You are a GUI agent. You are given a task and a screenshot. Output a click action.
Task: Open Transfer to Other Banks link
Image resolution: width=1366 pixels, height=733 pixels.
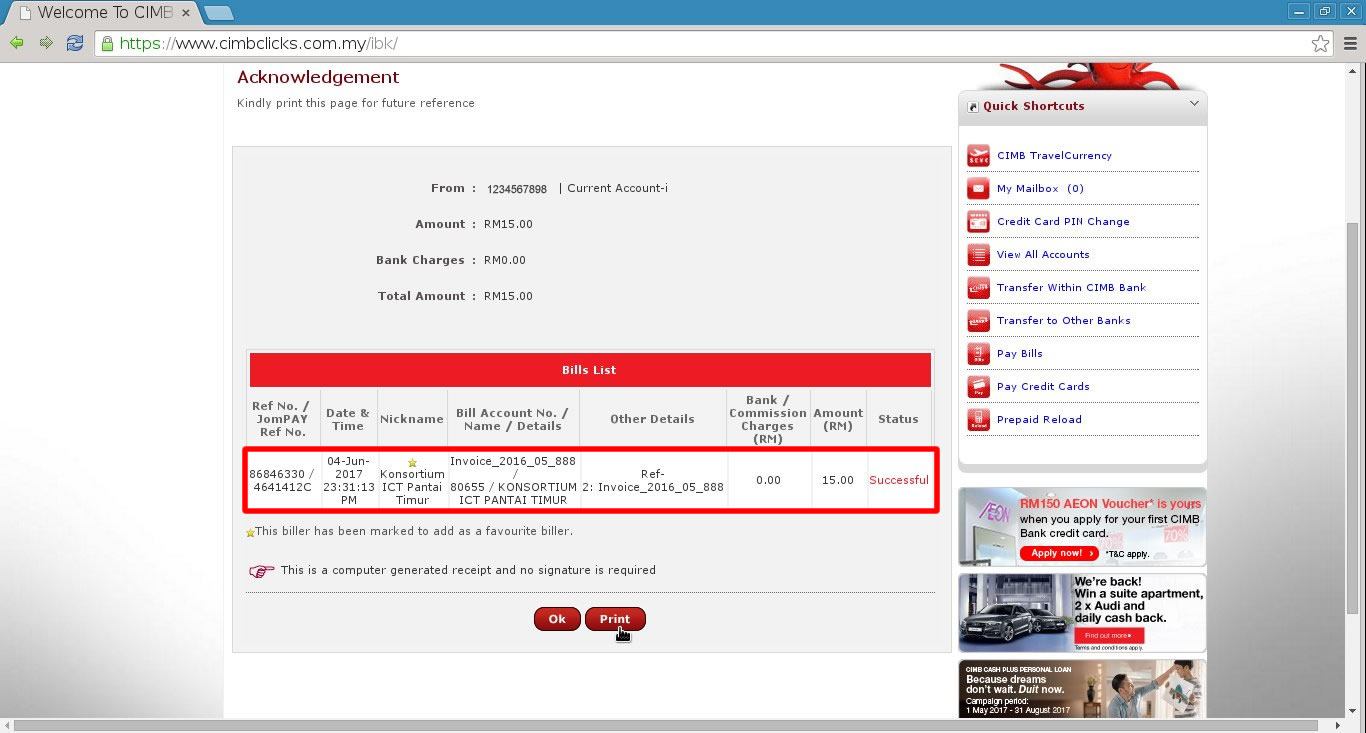(1063, 321)
